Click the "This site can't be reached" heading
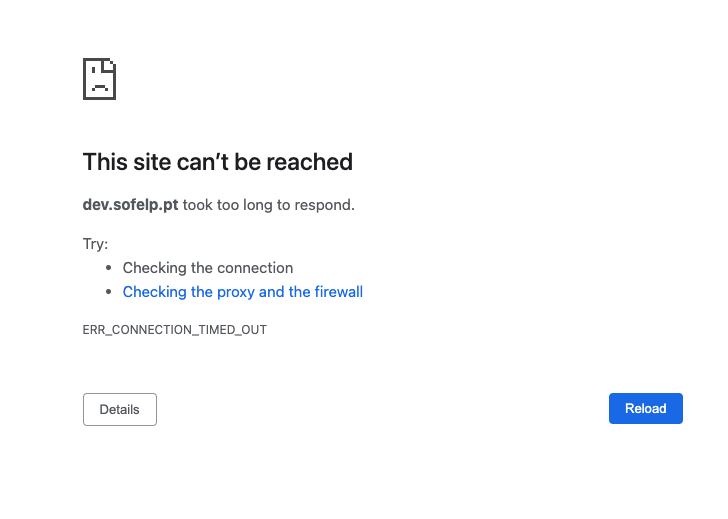Image resolution: width=728 pixels, height=519 pixels. [217, 162]
